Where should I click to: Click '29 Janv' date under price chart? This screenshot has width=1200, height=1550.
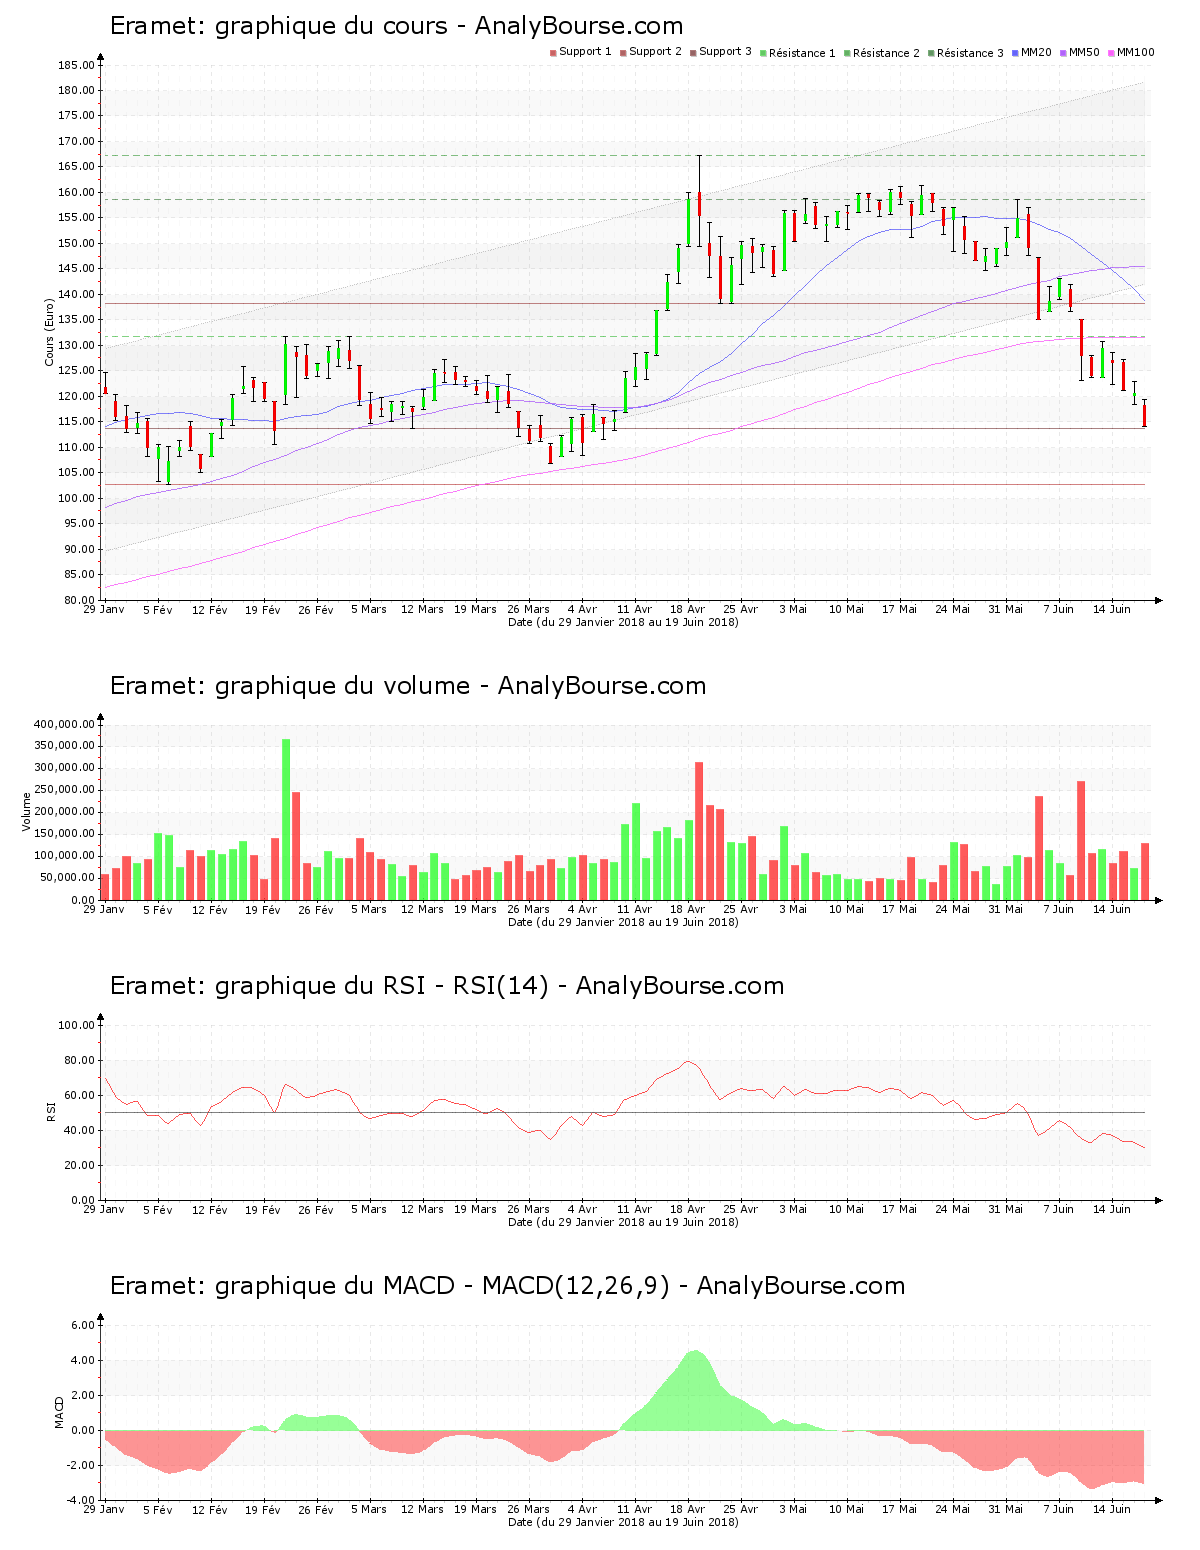click(104, 609)
